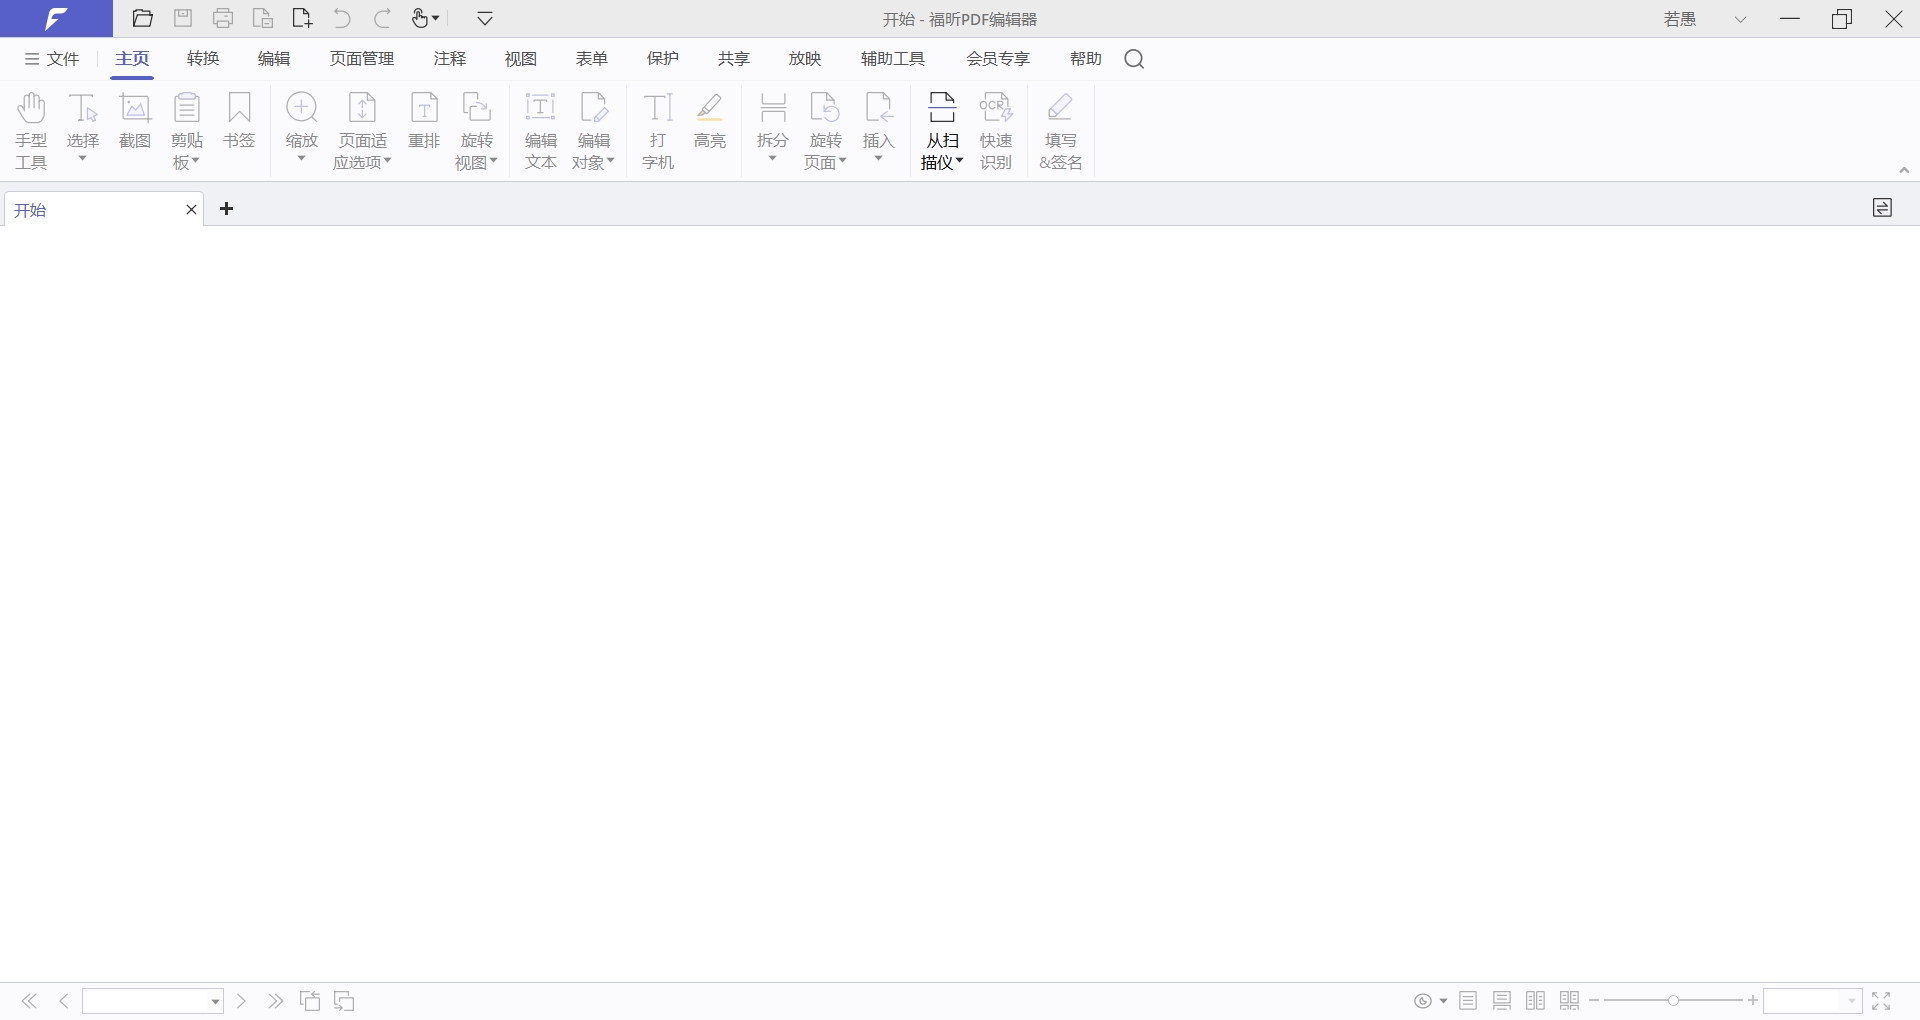Go to first page button
Viewport: 1920px width, 1020px height.
point(30,1001)
